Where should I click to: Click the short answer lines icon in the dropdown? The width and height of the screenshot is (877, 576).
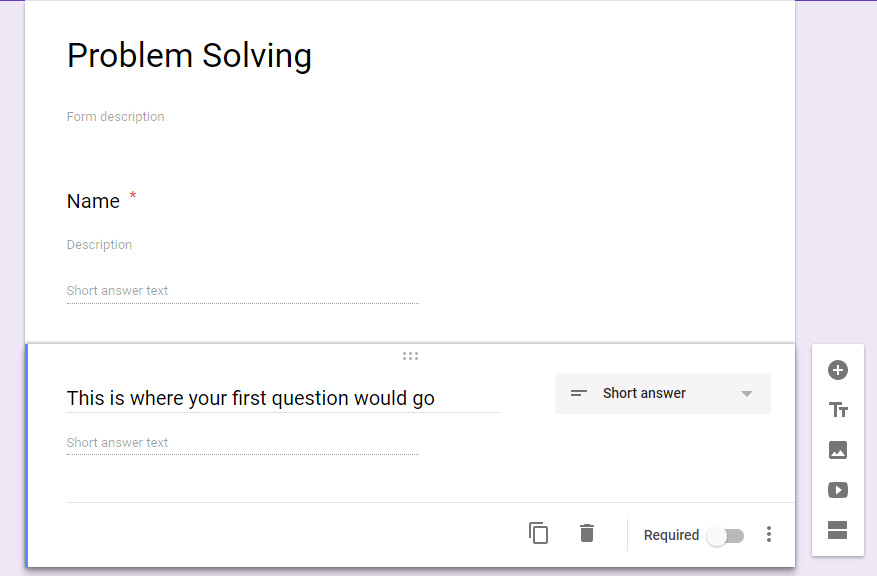(578, 393)
